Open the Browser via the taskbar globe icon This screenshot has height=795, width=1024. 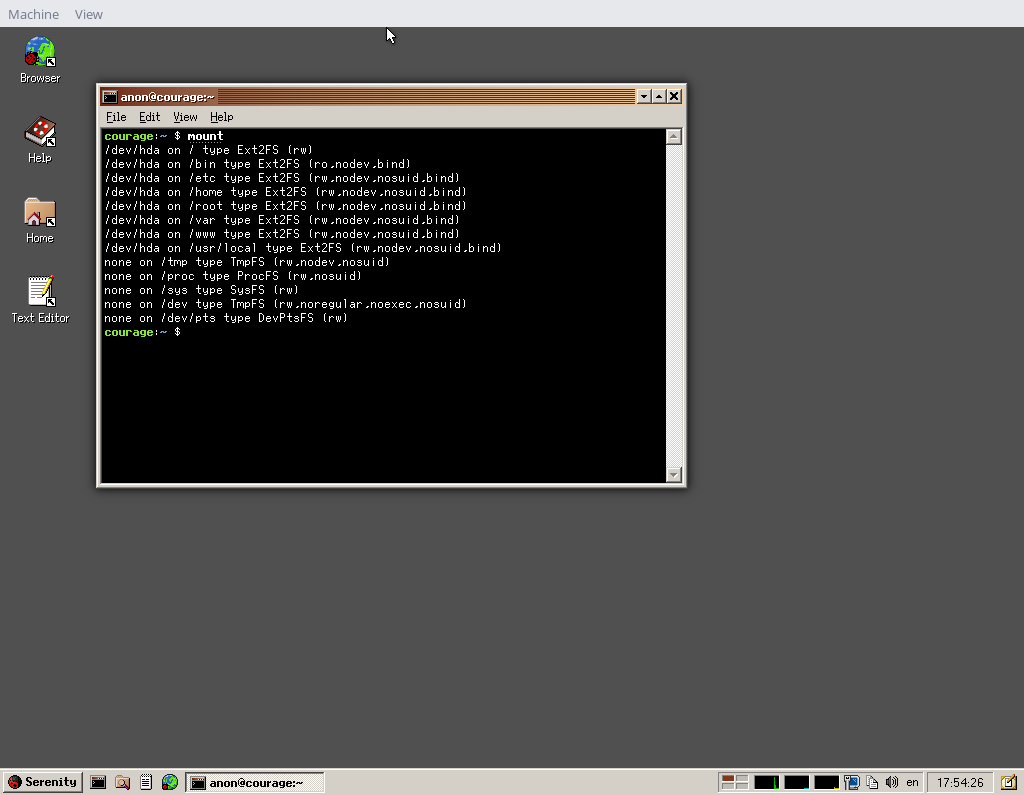(169, 782)
